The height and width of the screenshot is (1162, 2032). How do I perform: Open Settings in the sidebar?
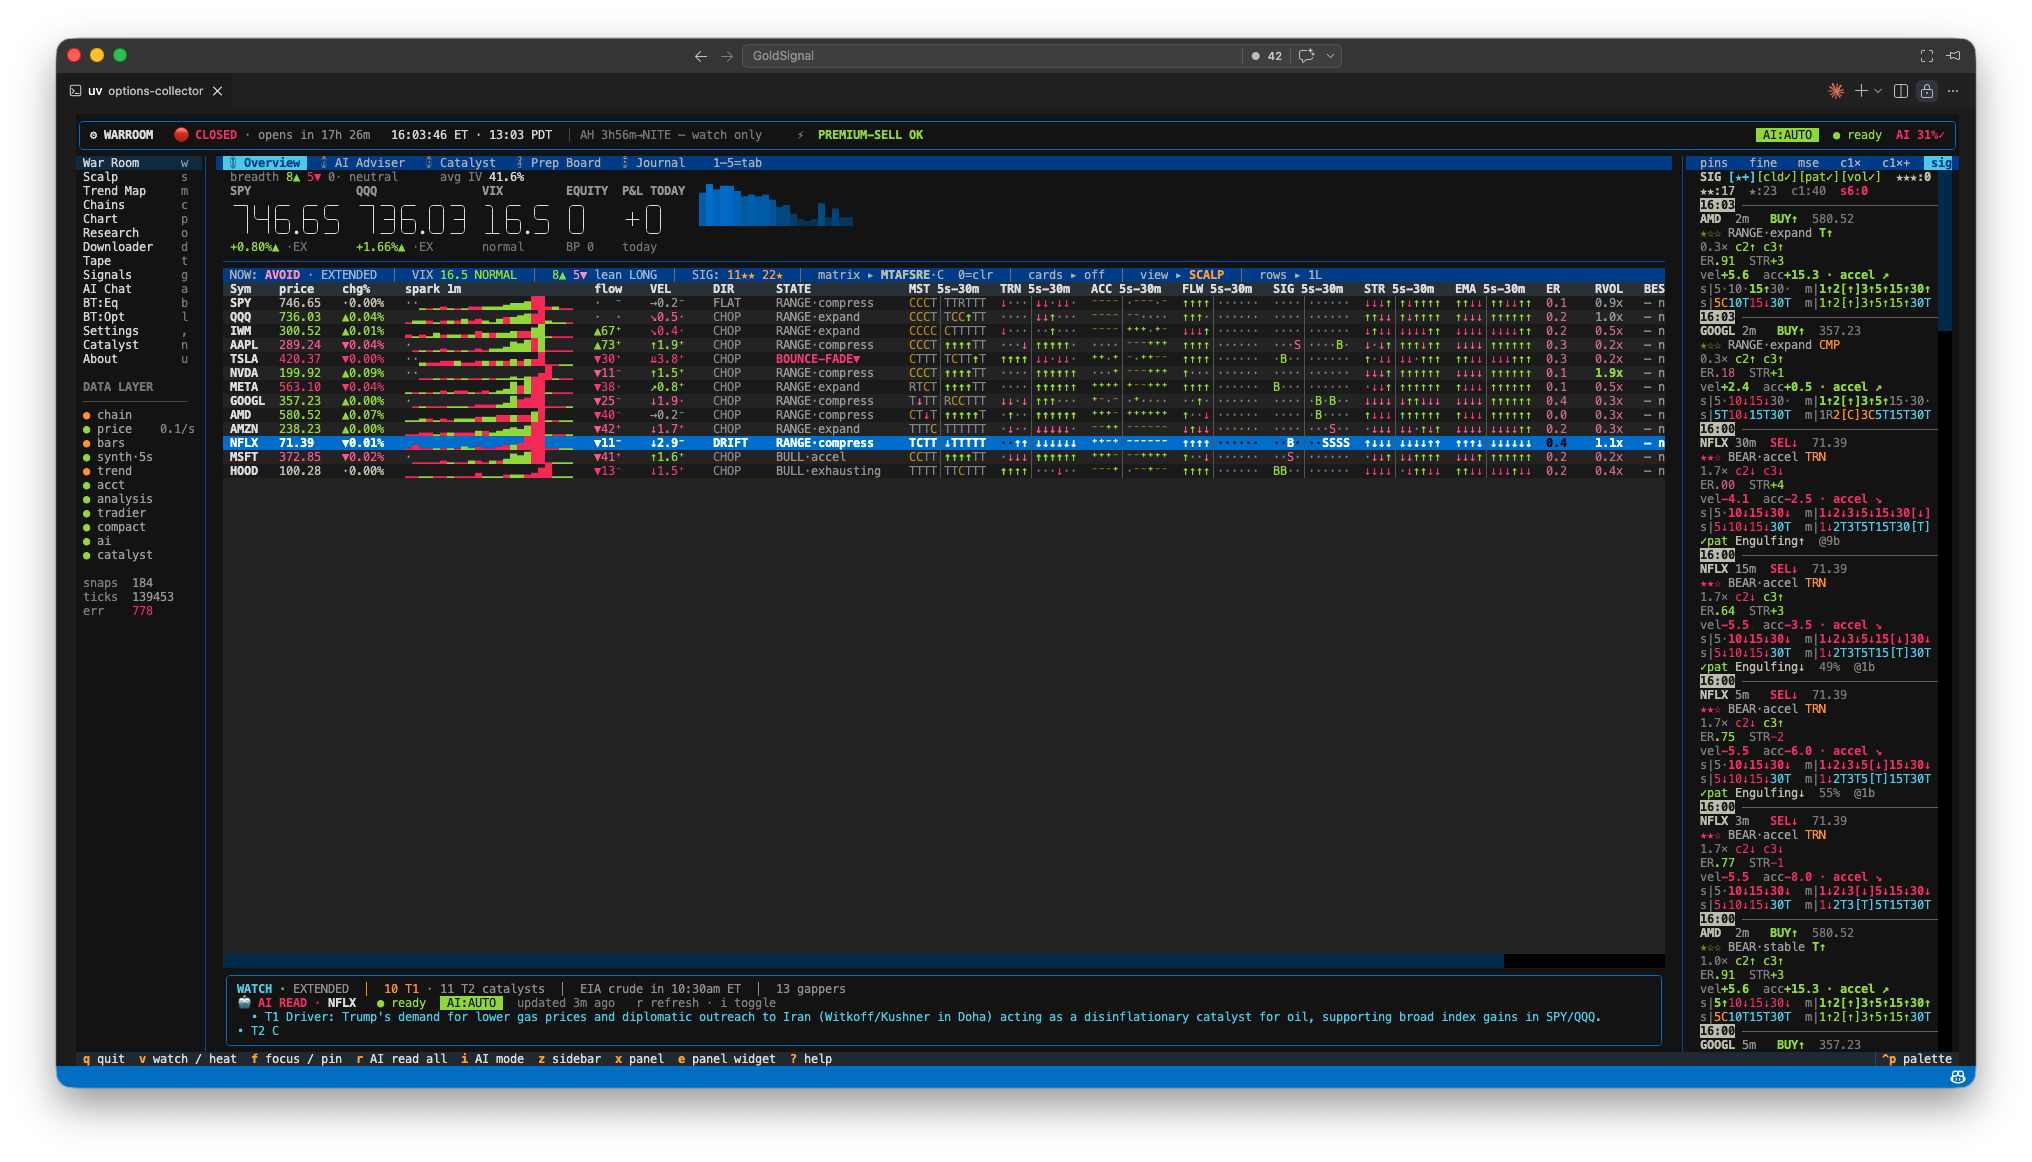point(135,331)
